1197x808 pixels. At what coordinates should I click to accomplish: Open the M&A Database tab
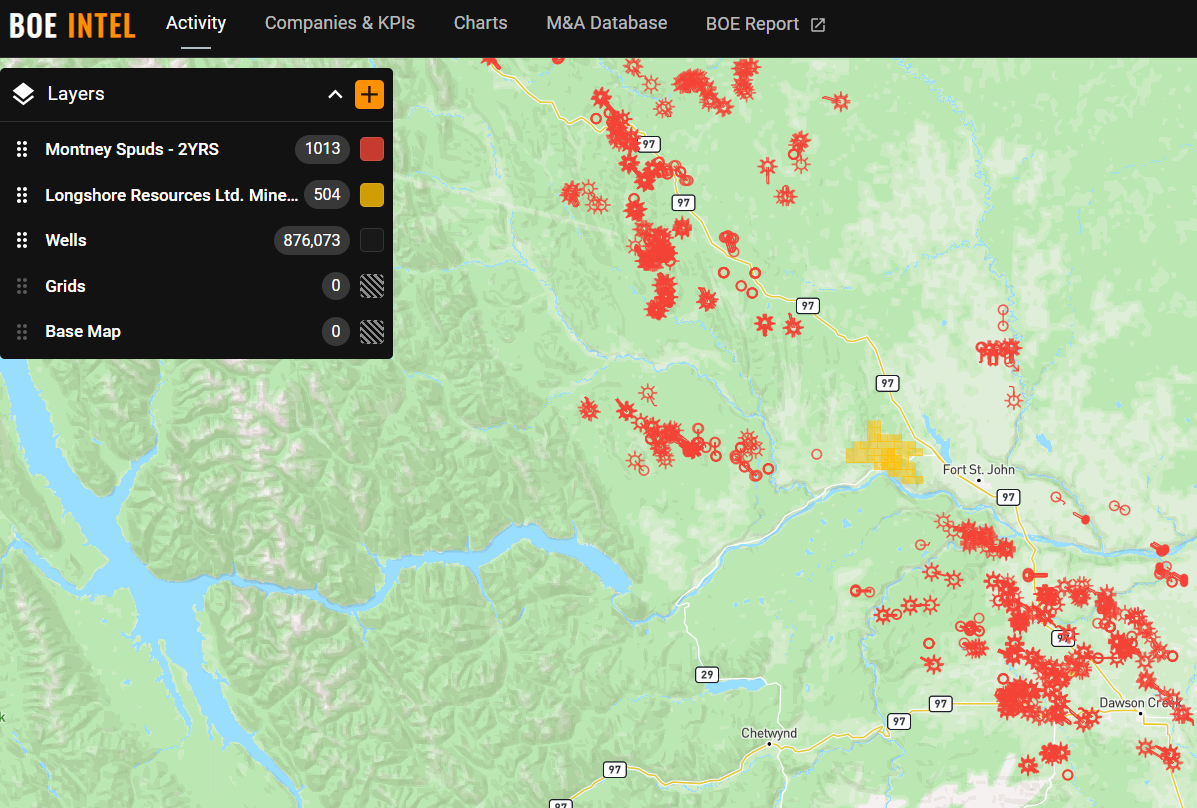(607, 23)
